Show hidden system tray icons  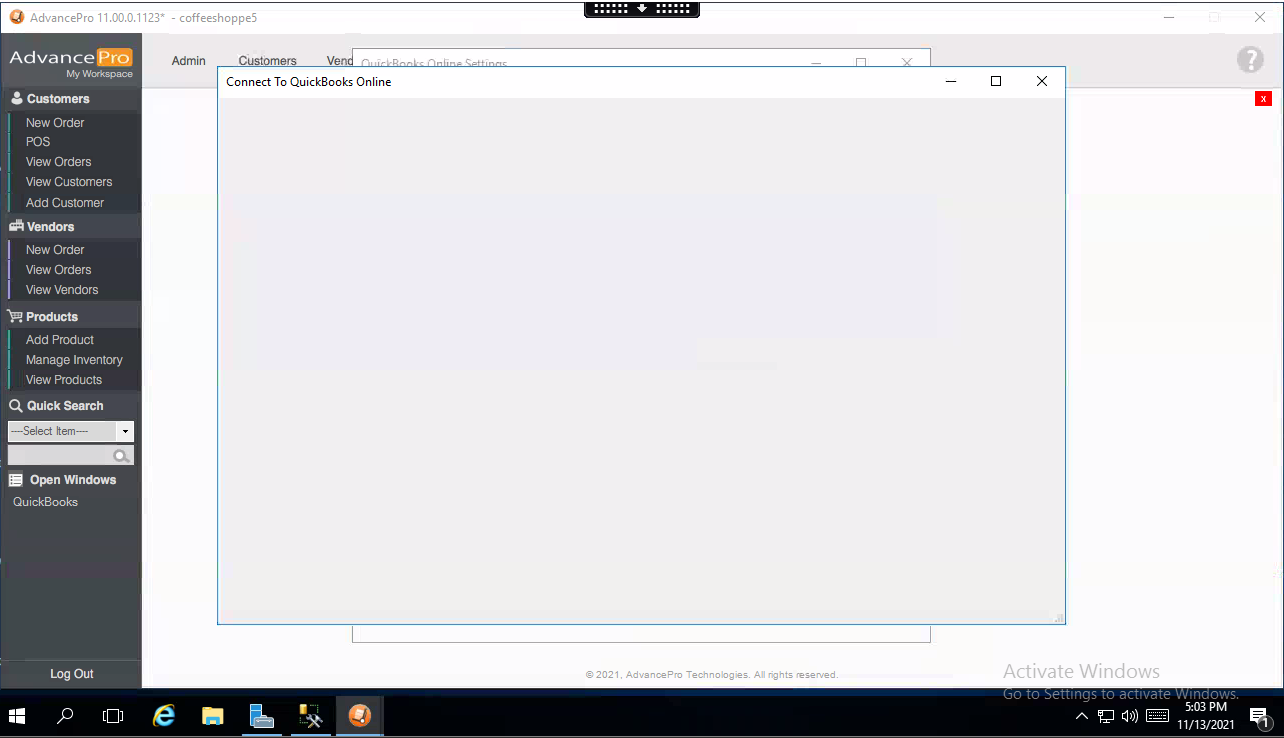[1082, 717]
